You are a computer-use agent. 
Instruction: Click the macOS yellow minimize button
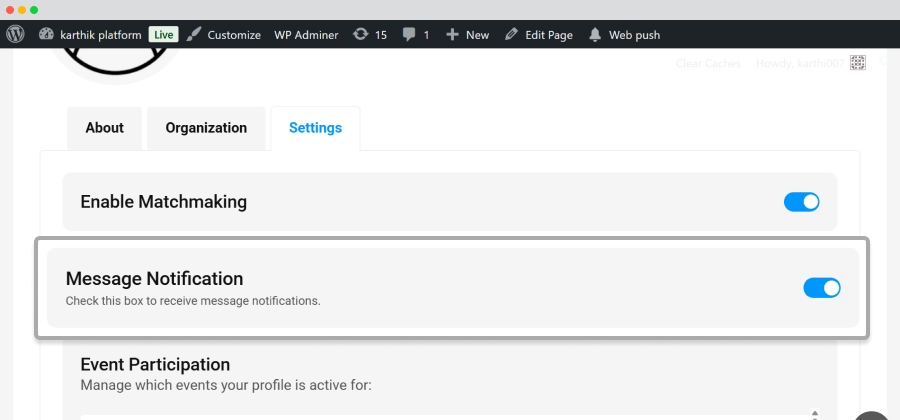click(x=22, y=10)
